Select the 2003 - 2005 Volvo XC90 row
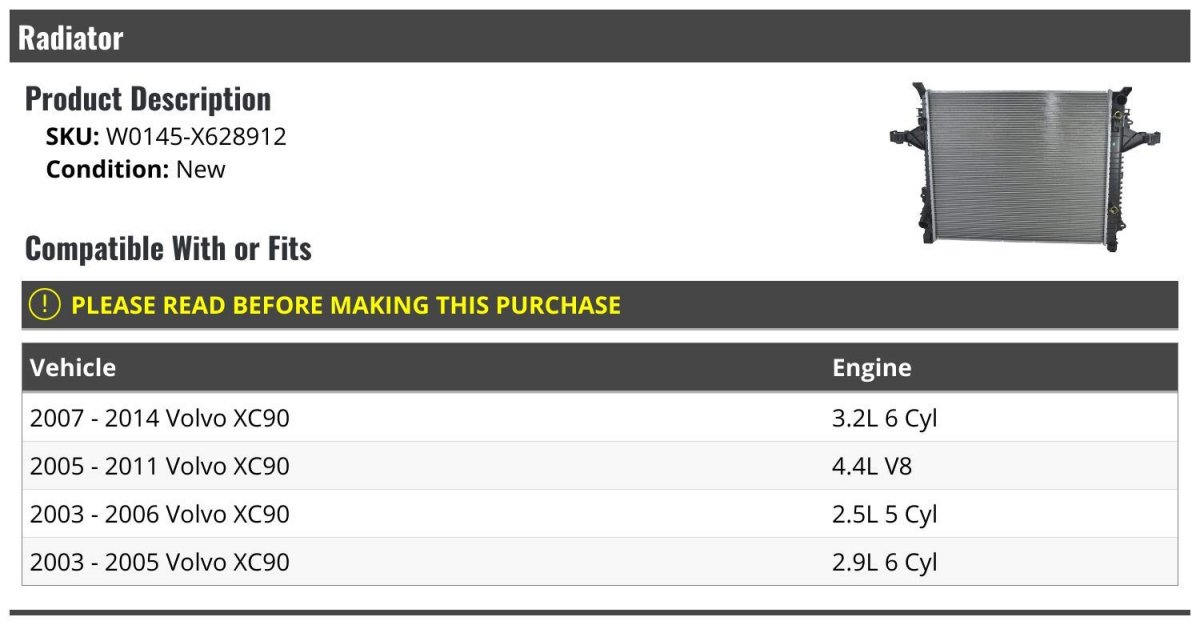This screenshot has height=625, width=1200. tap(160, 562)
